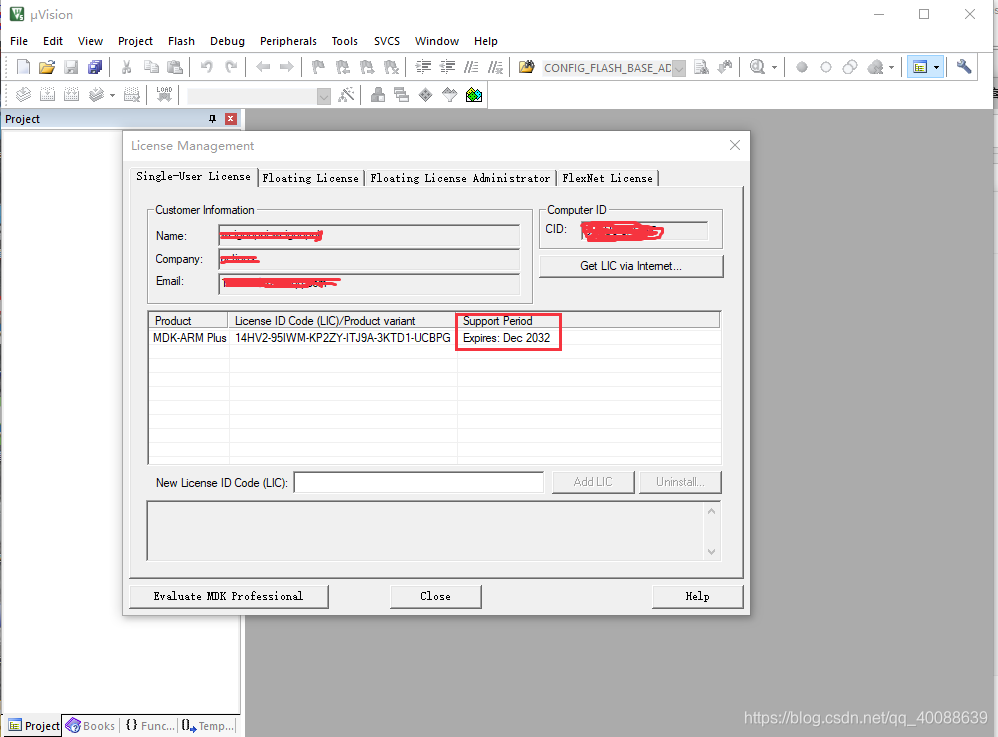Select the MDK-ARM Plus license row
Image resolution: width=998 pixels, height=737 pixels.
point(435,338)
